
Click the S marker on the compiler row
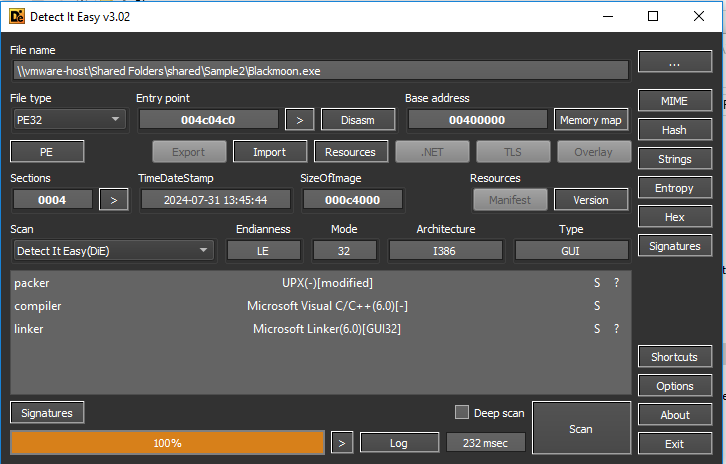point(597,306)
